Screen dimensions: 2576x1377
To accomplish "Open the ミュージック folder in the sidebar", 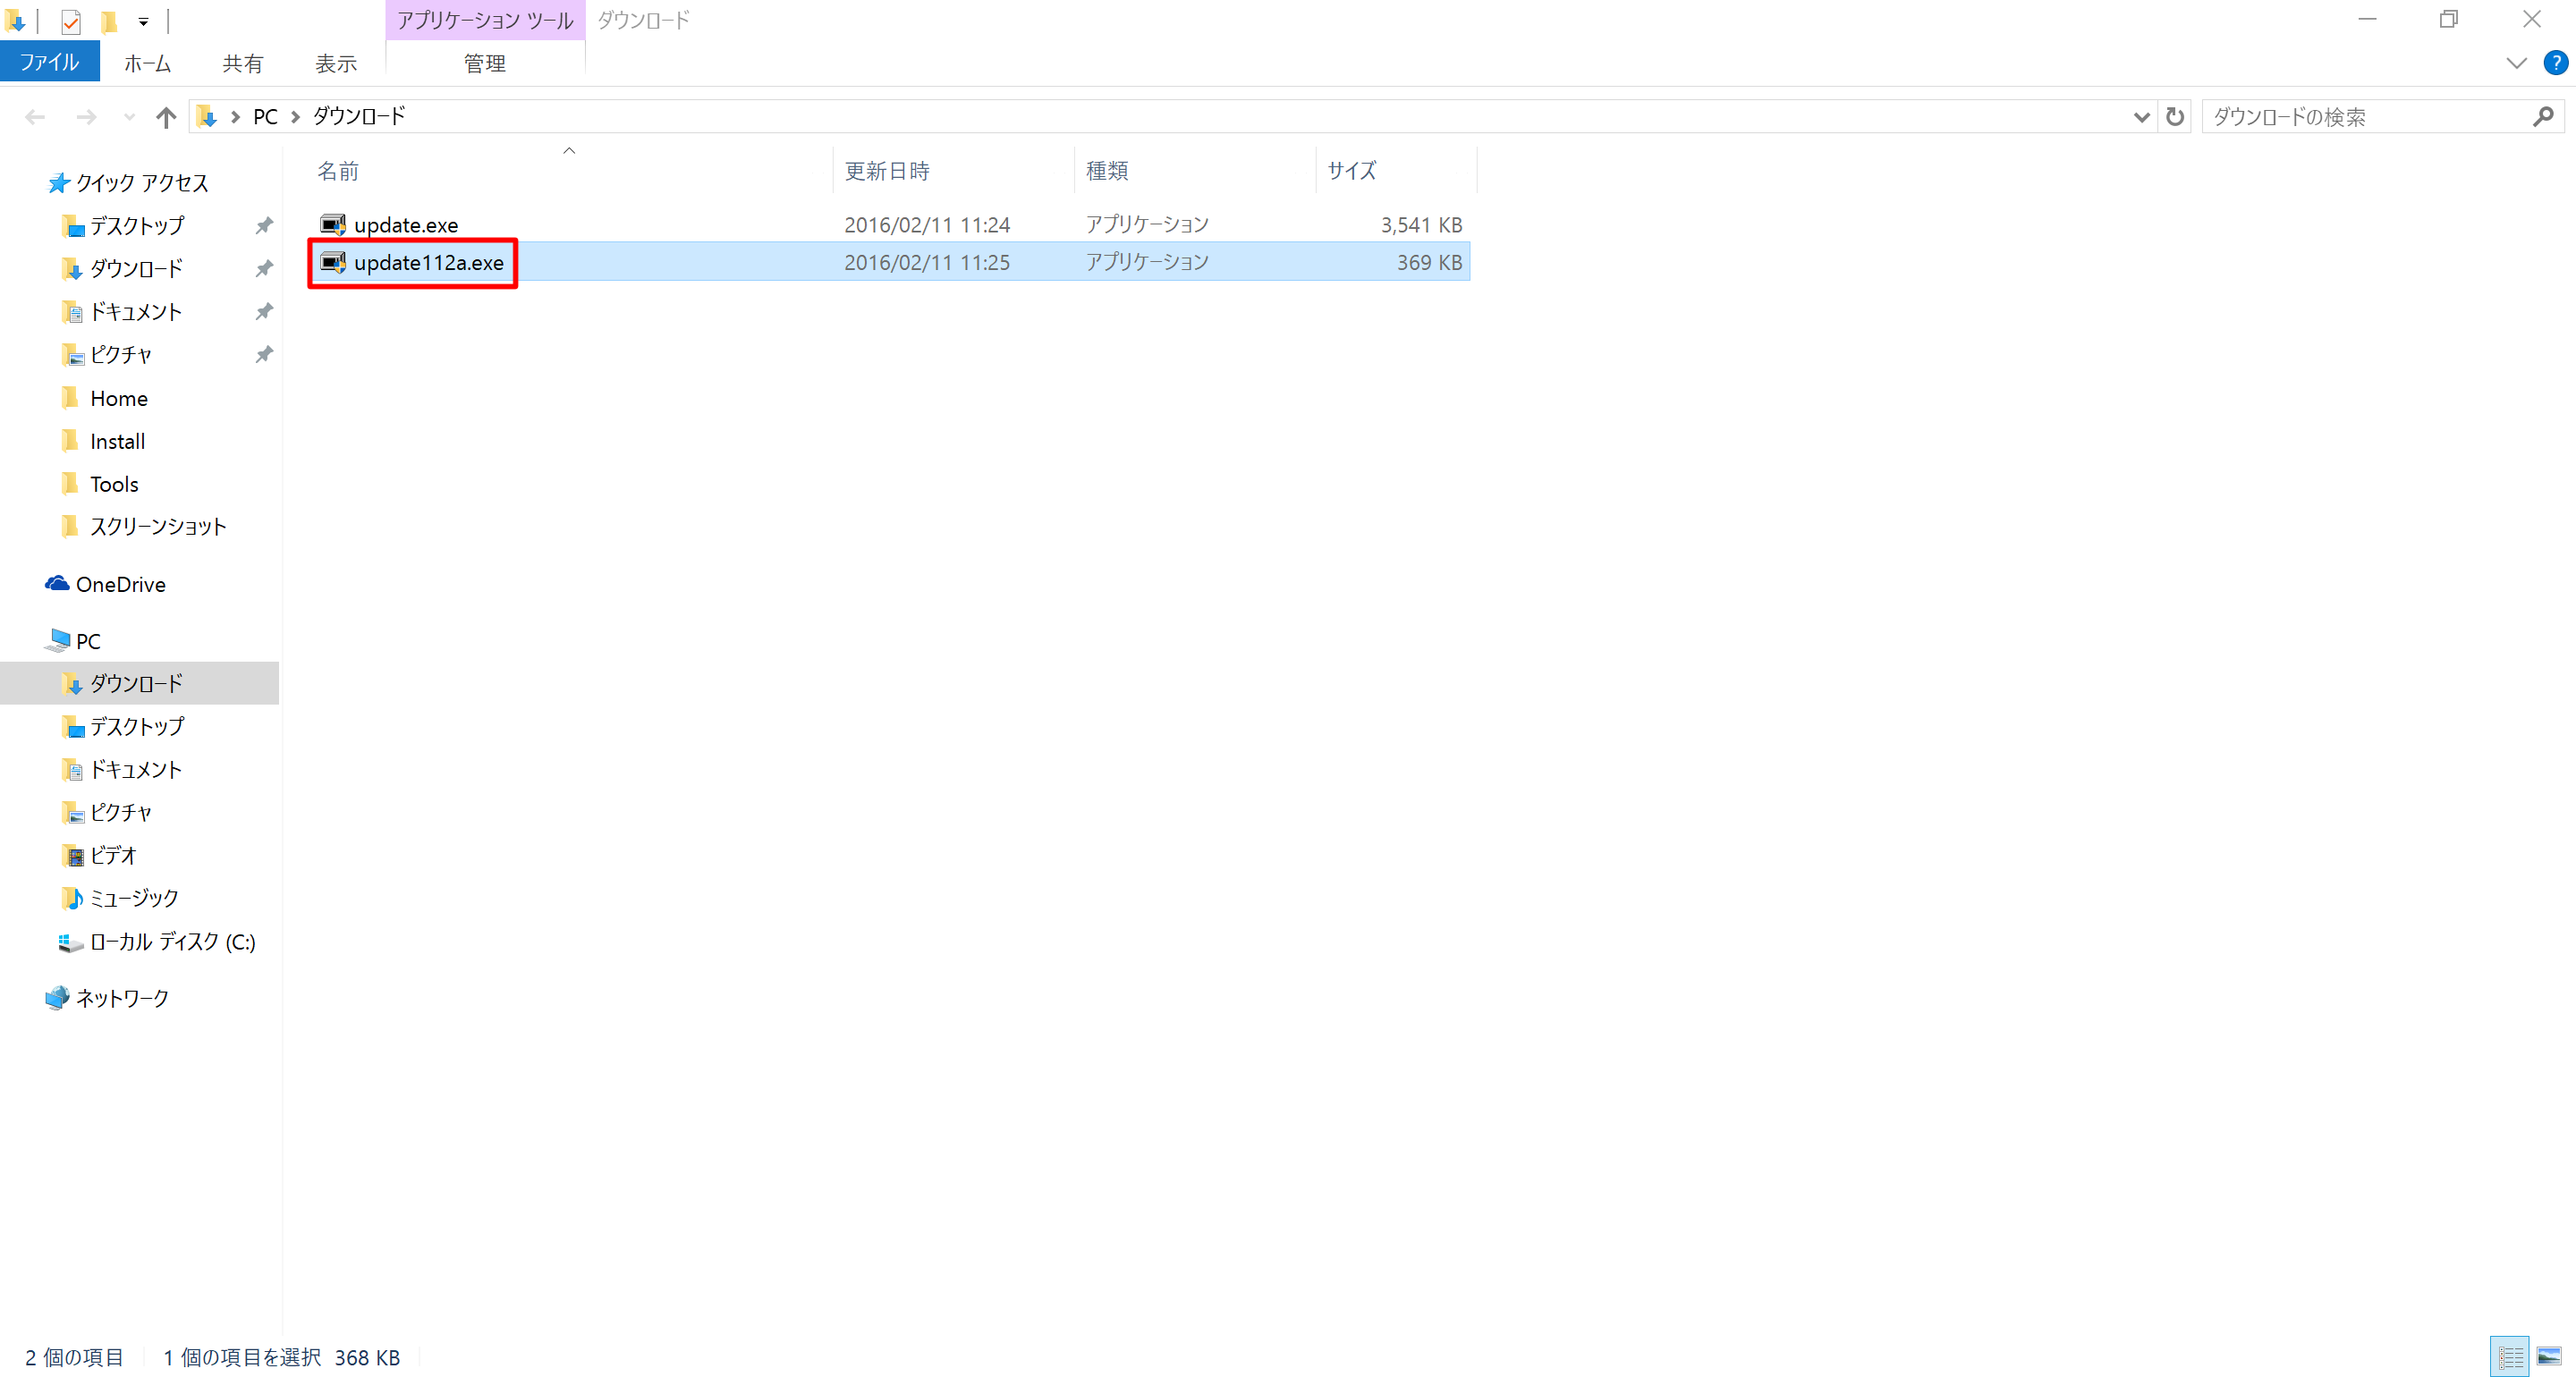I will click(134, 898).
